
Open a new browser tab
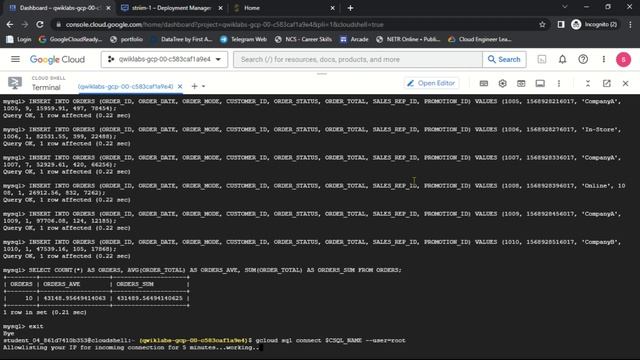(350, 8)
